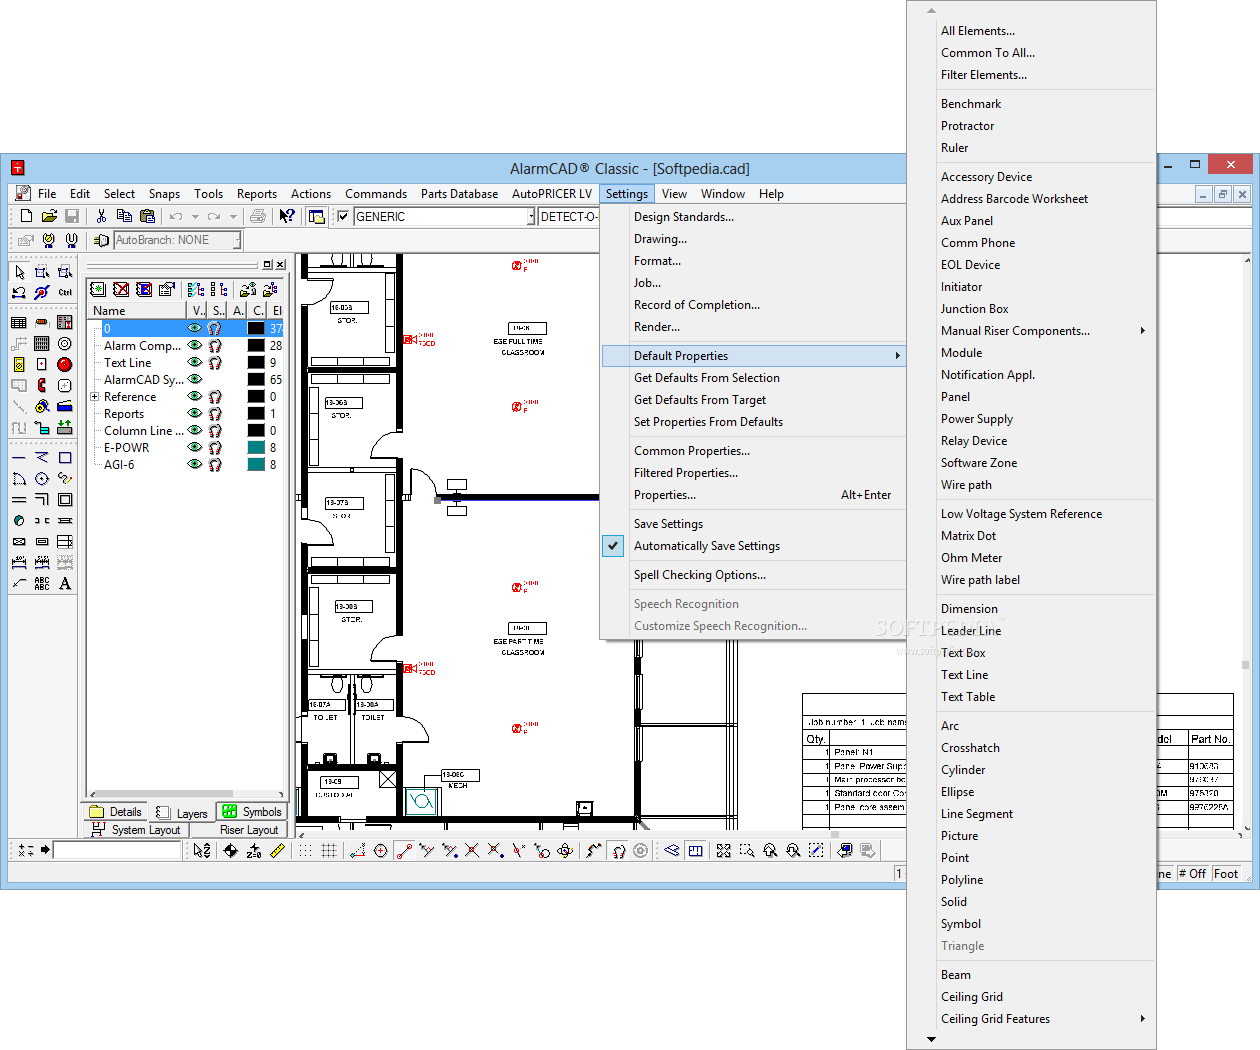Image resolution: width=1260 pixels, height=1050 pixels.
Task: Click the Copy icon in toolbar
Action: pyautogui.click(x=124, y=216)
